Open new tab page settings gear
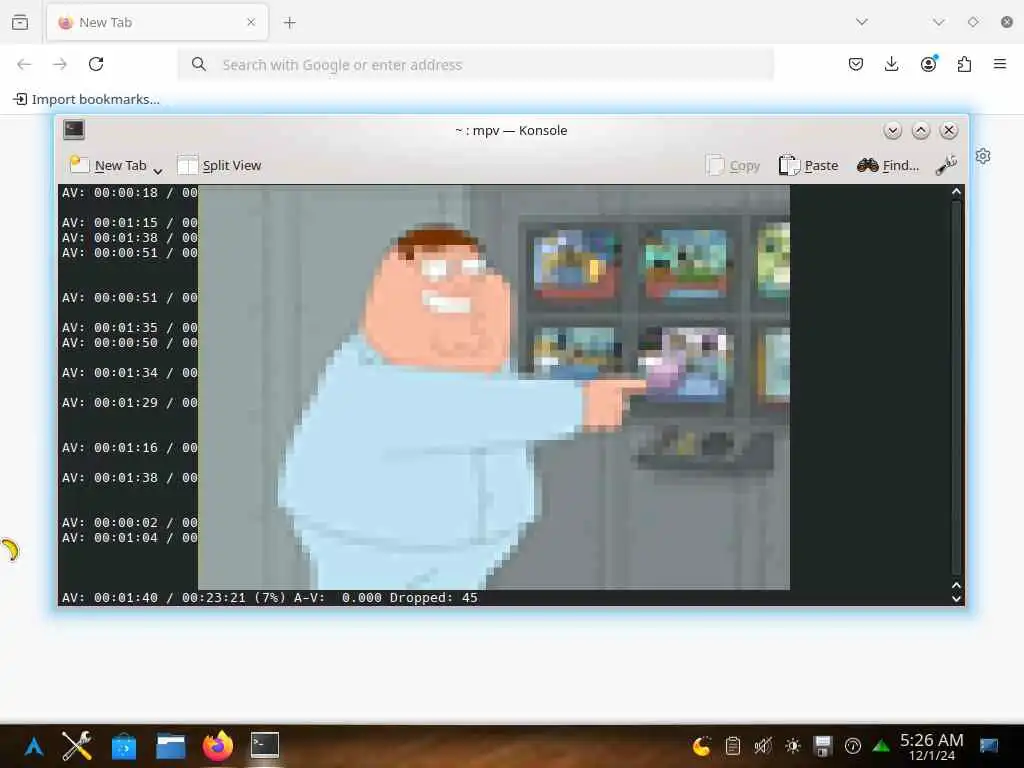Image resolution: width=1024 pixels, height=768 pixels. pos(983,156)
